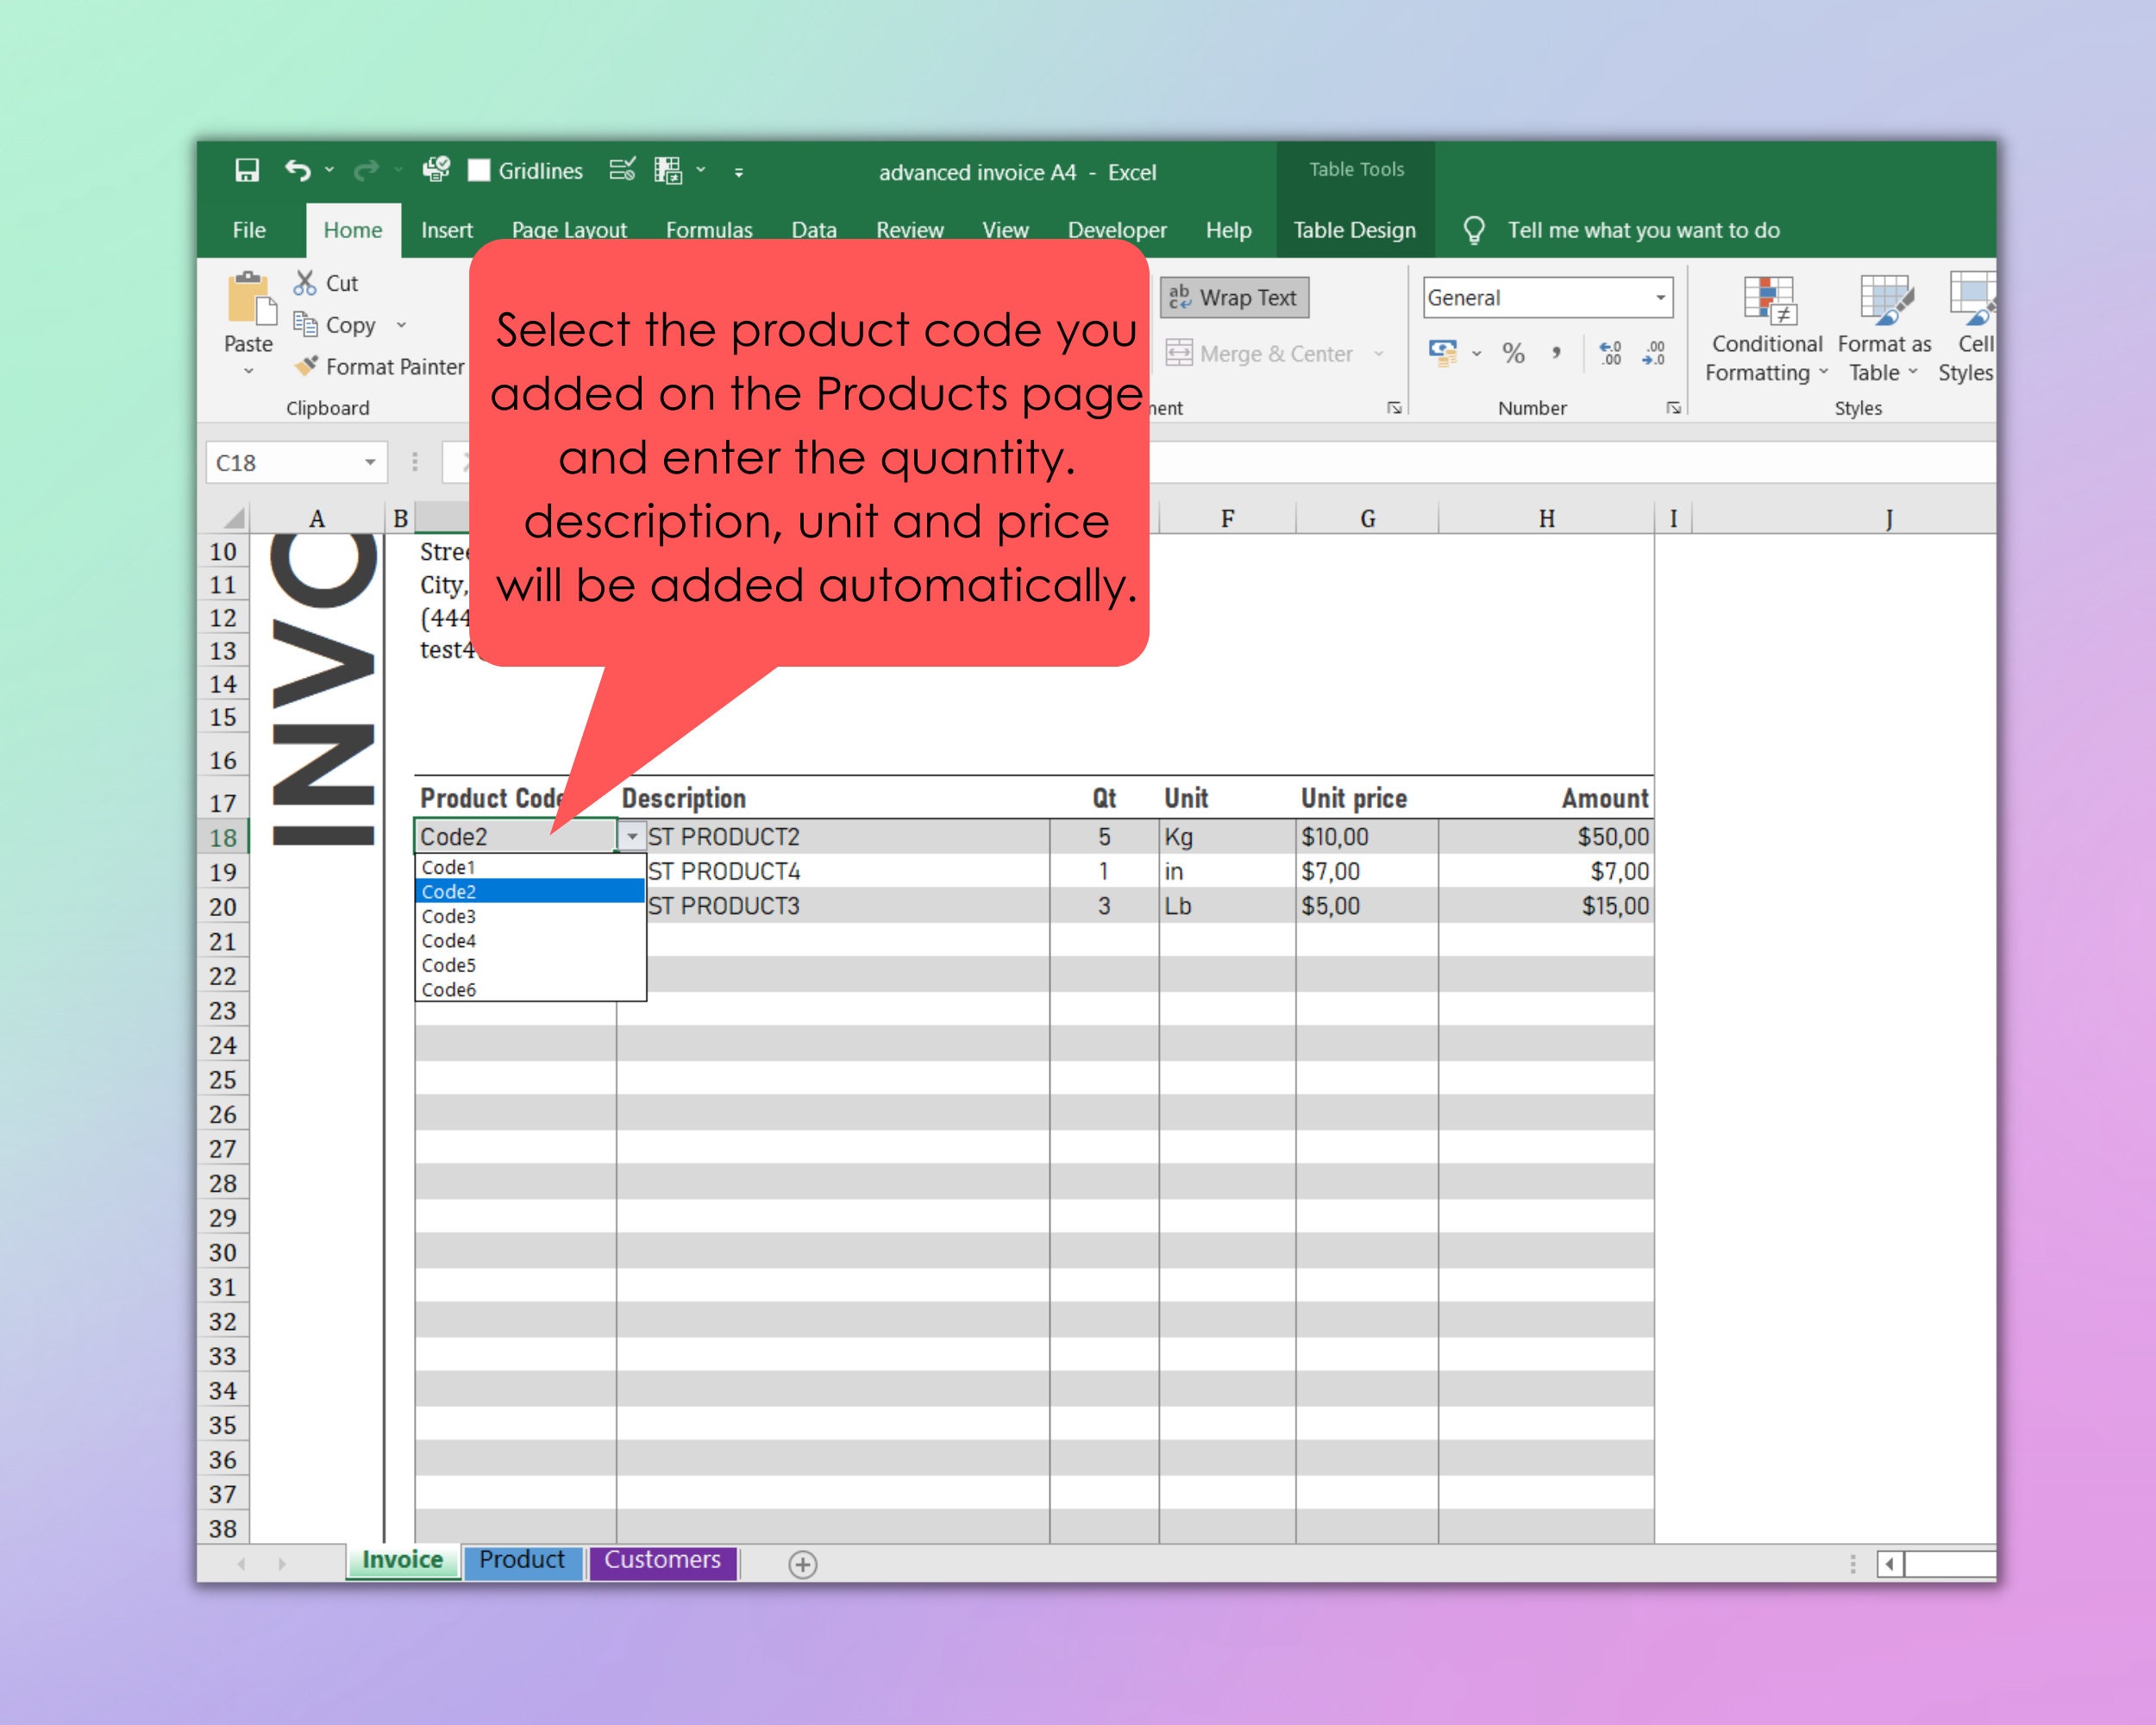Click the Increase Decimal icon

[1610, 353]
